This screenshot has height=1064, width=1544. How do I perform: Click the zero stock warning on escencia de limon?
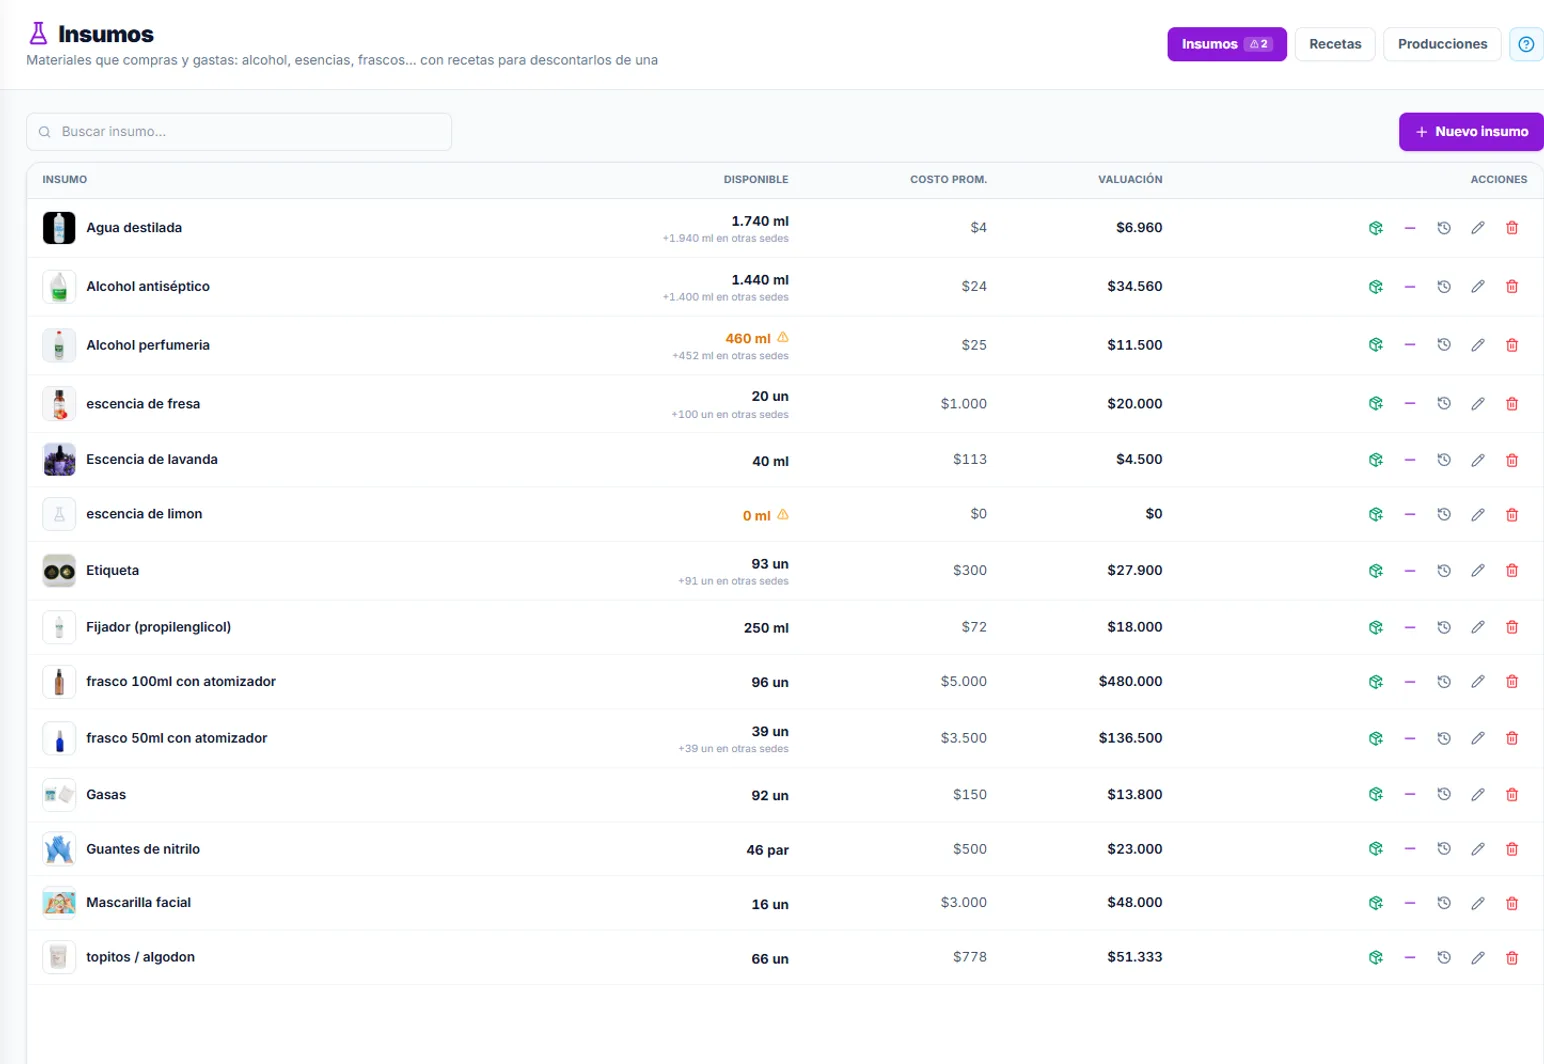(x=783, y=515)
